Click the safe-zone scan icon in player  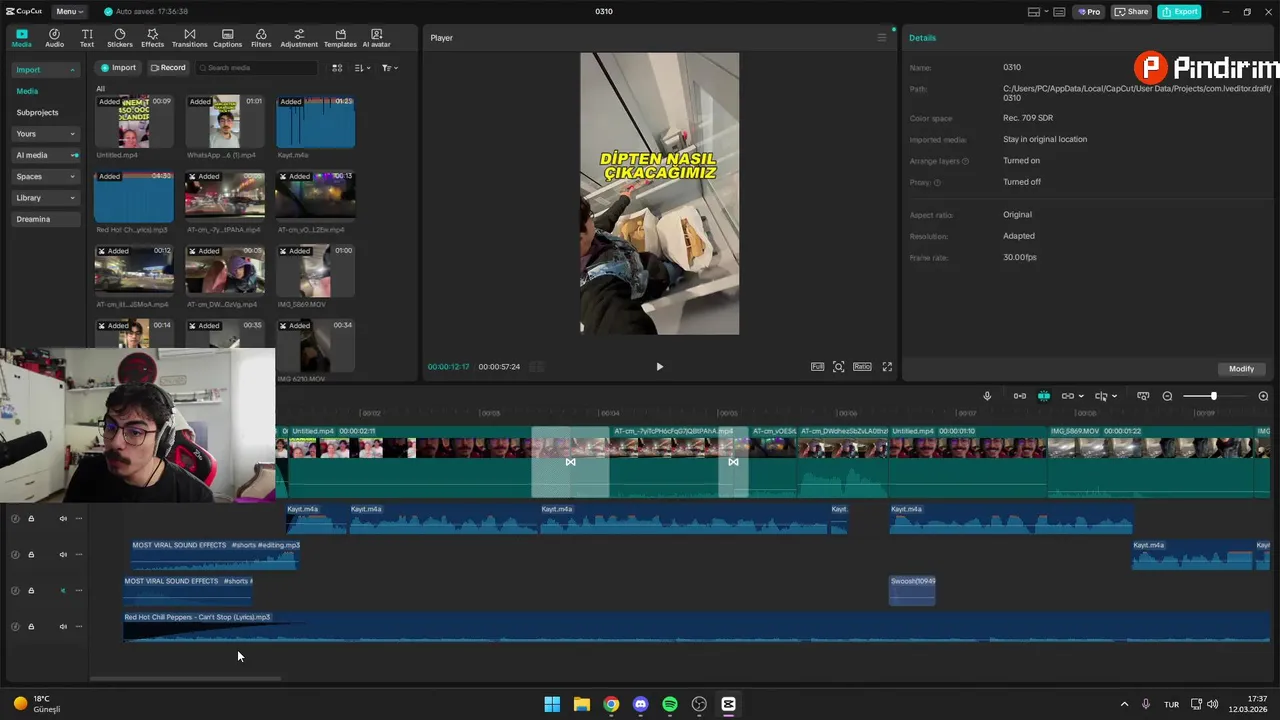click(x=838, y=367)
